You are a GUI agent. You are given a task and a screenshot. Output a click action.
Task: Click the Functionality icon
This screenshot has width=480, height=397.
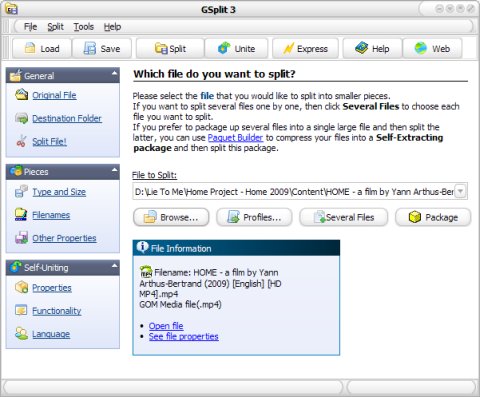(x=21, y=310)
